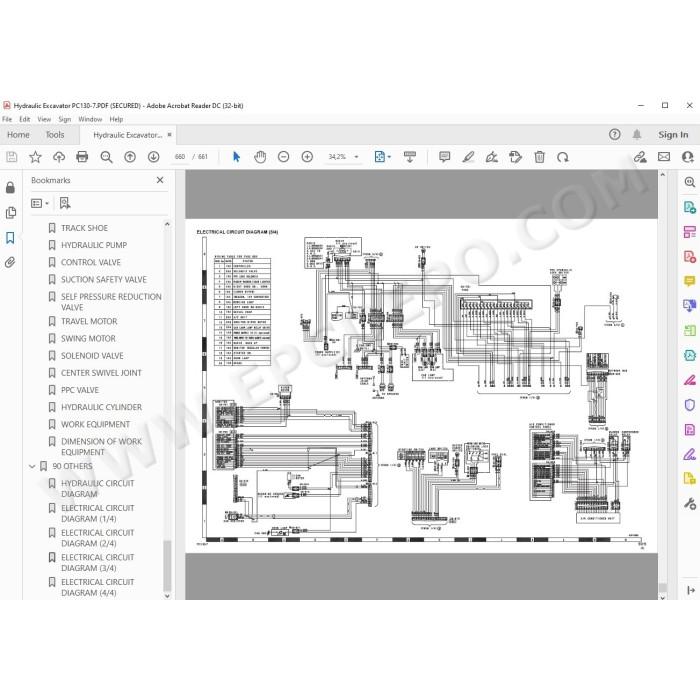Go to previous page arrow
This screenshot has width=700, height=700.
pyautogui.click(x=130, y=157)
